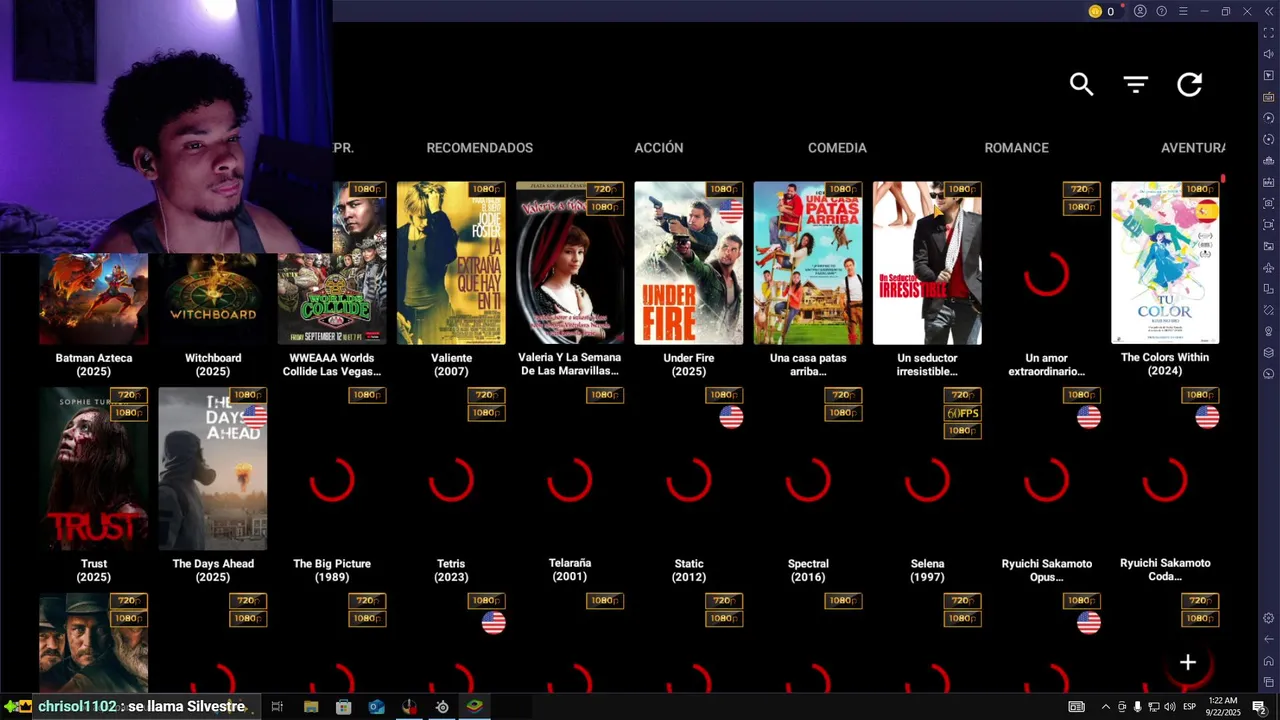Open Windows notification center icon
1280x720 pixels.
1259,707
